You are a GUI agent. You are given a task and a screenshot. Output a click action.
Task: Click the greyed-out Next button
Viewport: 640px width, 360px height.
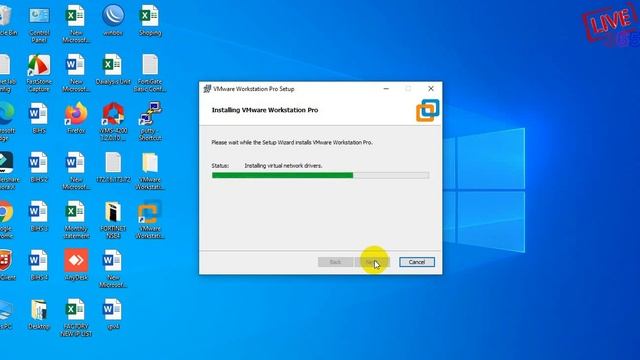pyautogui.click(x=372, y=262)
